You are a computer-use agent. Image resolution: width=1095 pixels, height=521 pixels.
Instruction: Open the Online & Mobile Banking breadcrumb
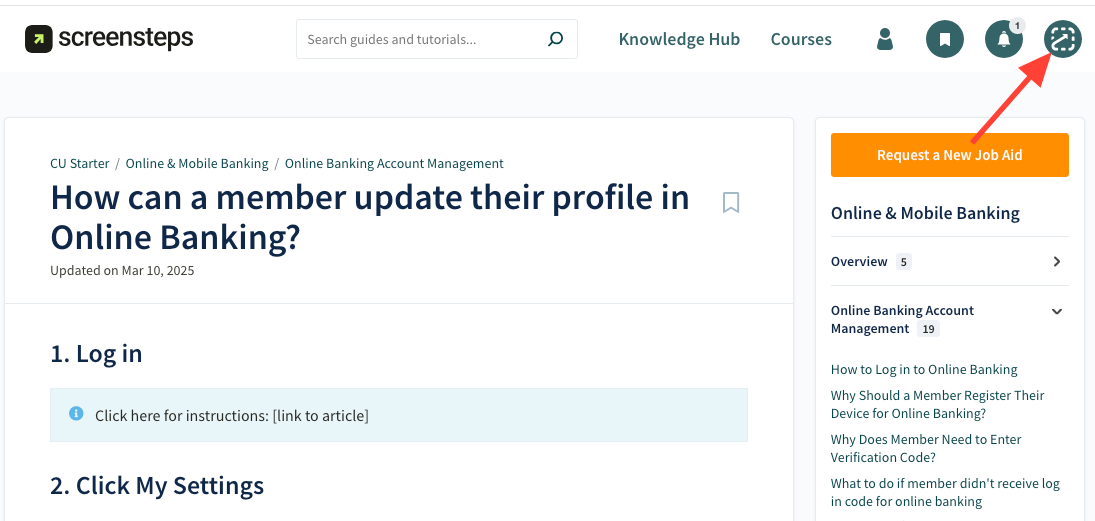tap(197, 164)
